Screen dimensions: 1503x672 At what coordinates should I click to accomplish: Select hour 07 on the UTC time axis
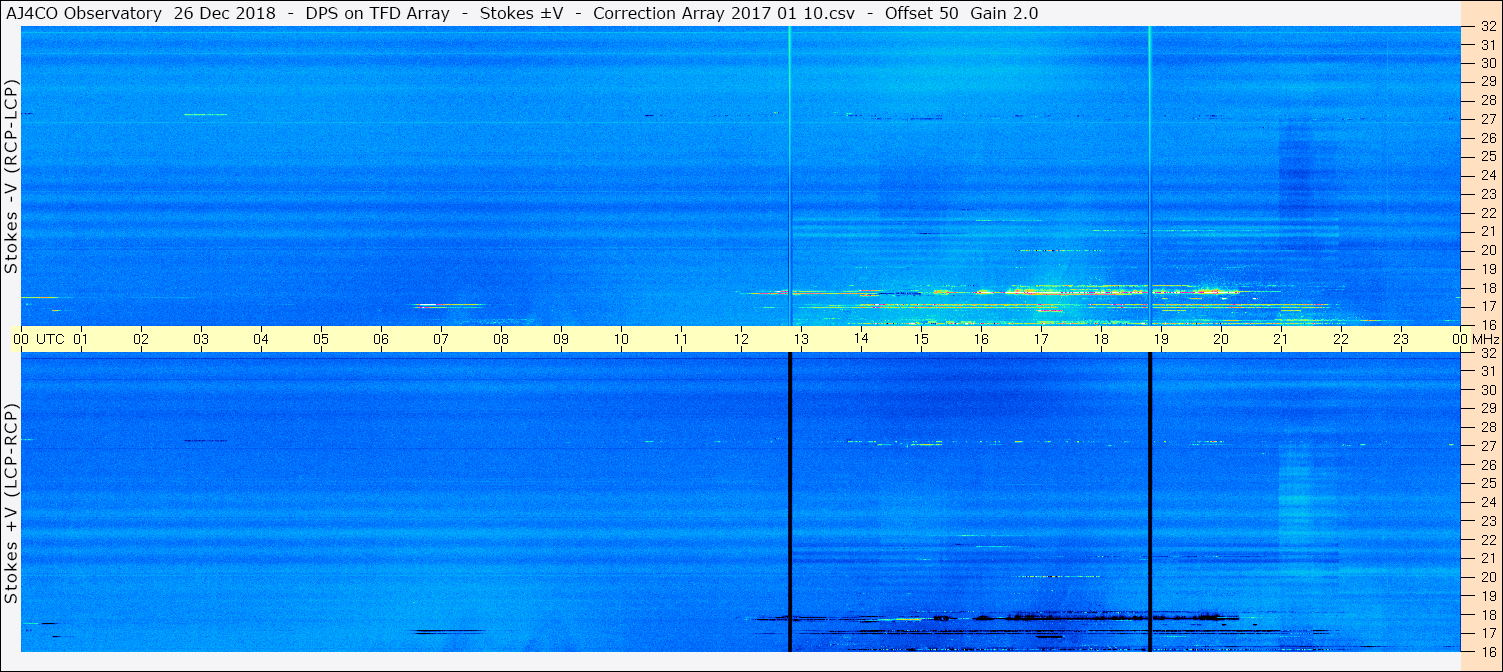coord(441,339)
